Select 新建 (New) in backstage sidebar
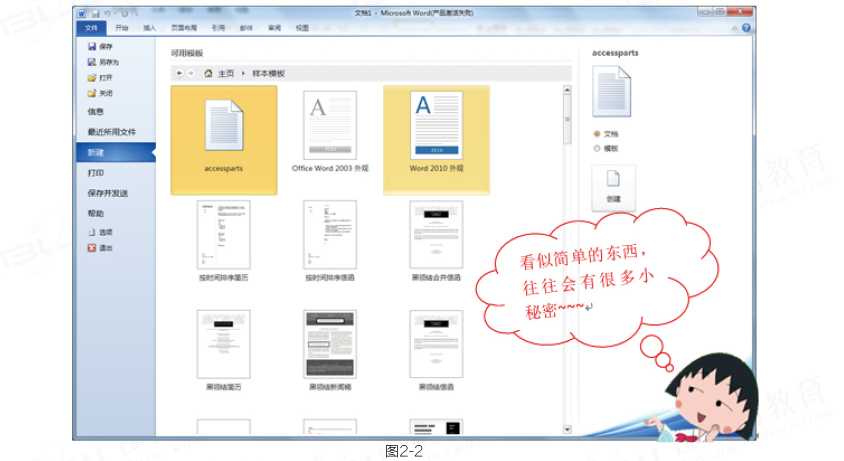Image resolution: width=844 pixels, height=461 pixels. point(116,152)
